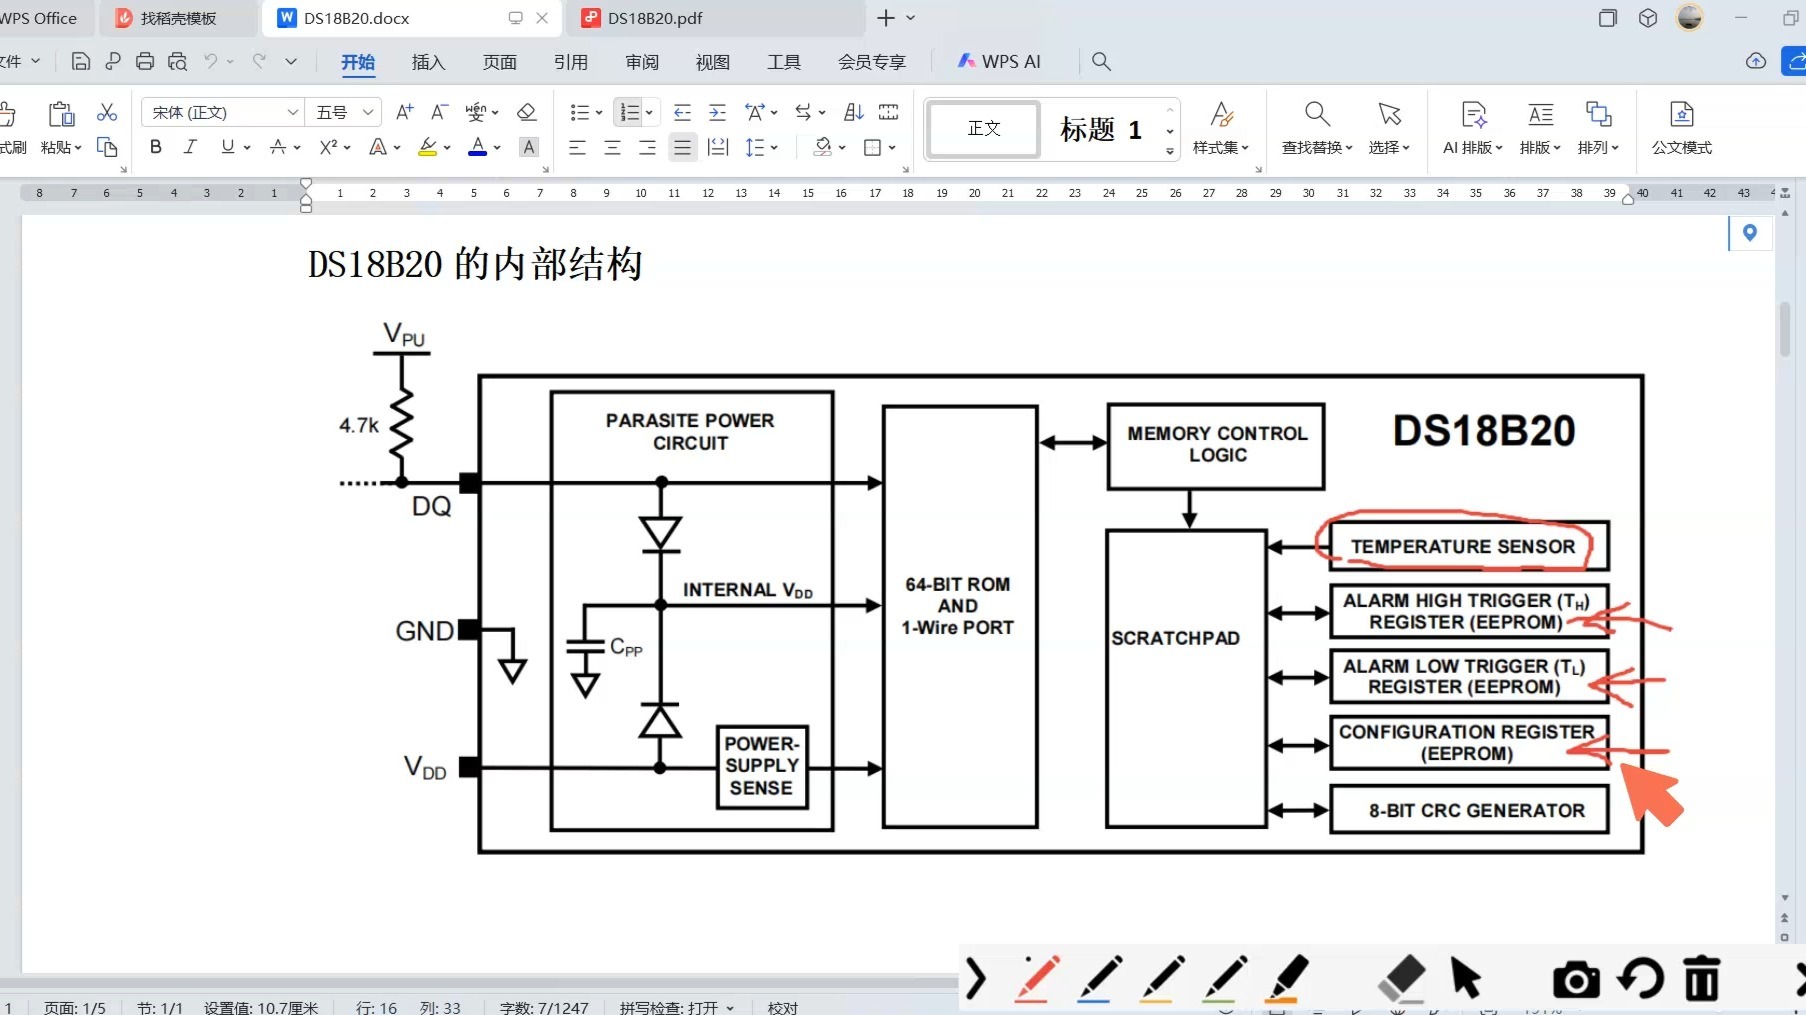Align text left
Viewport: 1806px width, 1015px height.
577,148
